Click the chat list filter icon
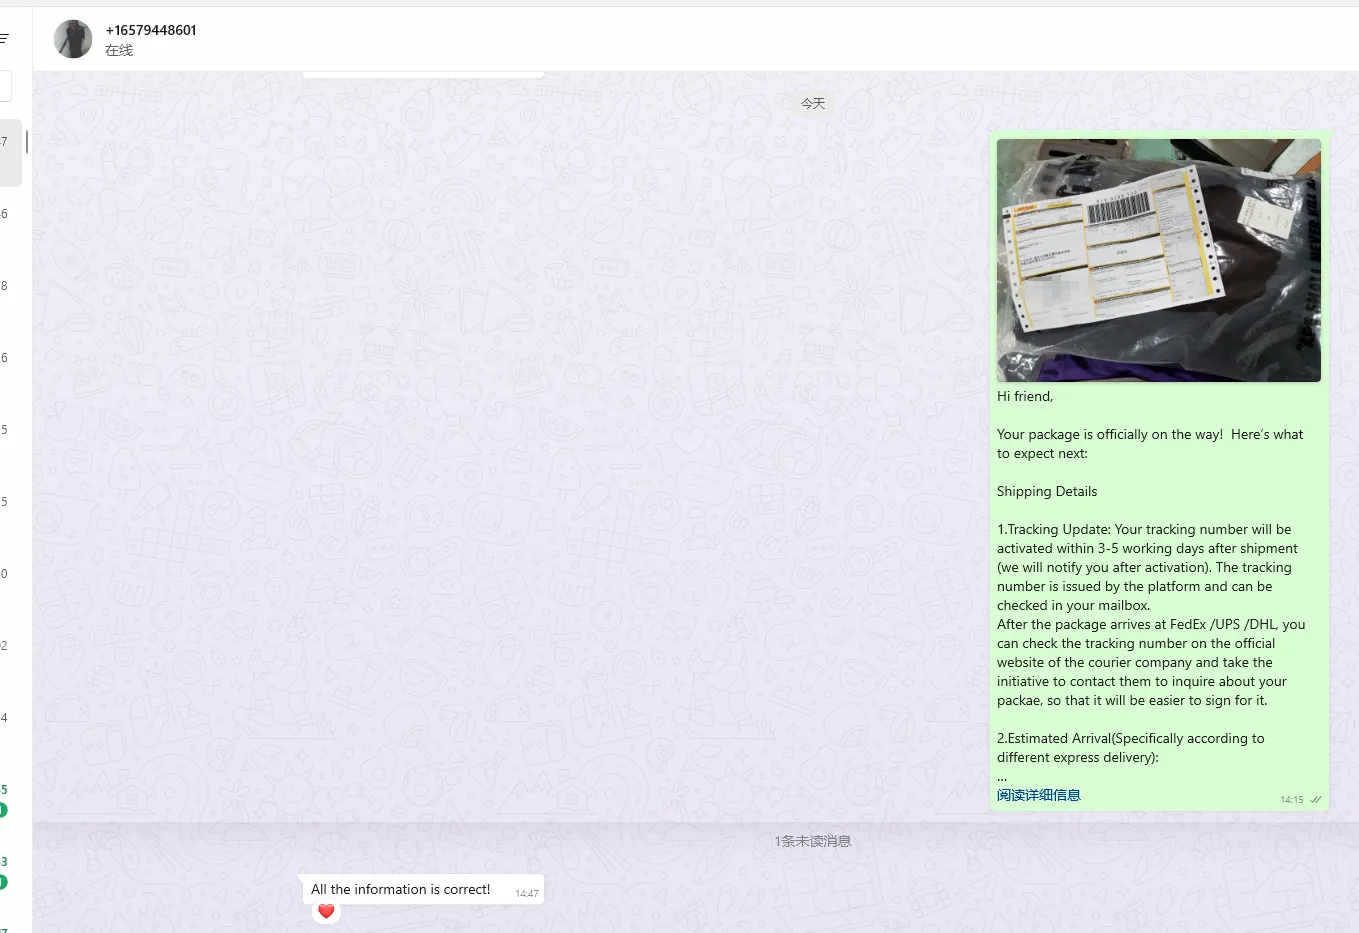The height and width of the screenshot is (933, 1359). pyautogui.click(x=4, y=39)
